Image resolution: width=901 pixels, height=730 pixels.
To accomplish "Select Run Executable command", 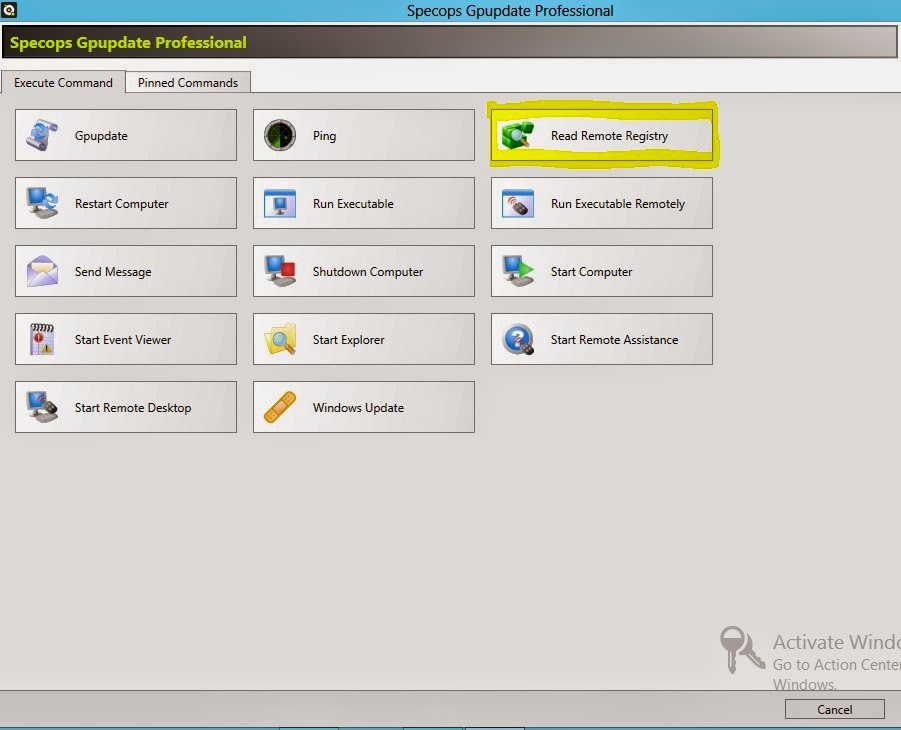I will tap(364, 203).
